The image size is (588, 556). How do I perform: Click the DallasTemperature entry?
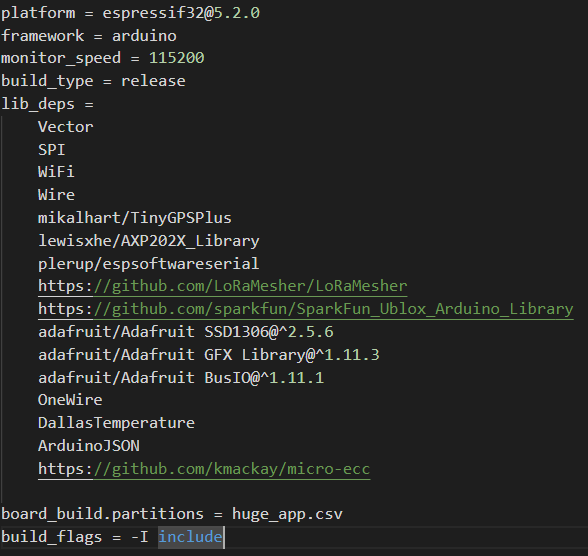116,423
